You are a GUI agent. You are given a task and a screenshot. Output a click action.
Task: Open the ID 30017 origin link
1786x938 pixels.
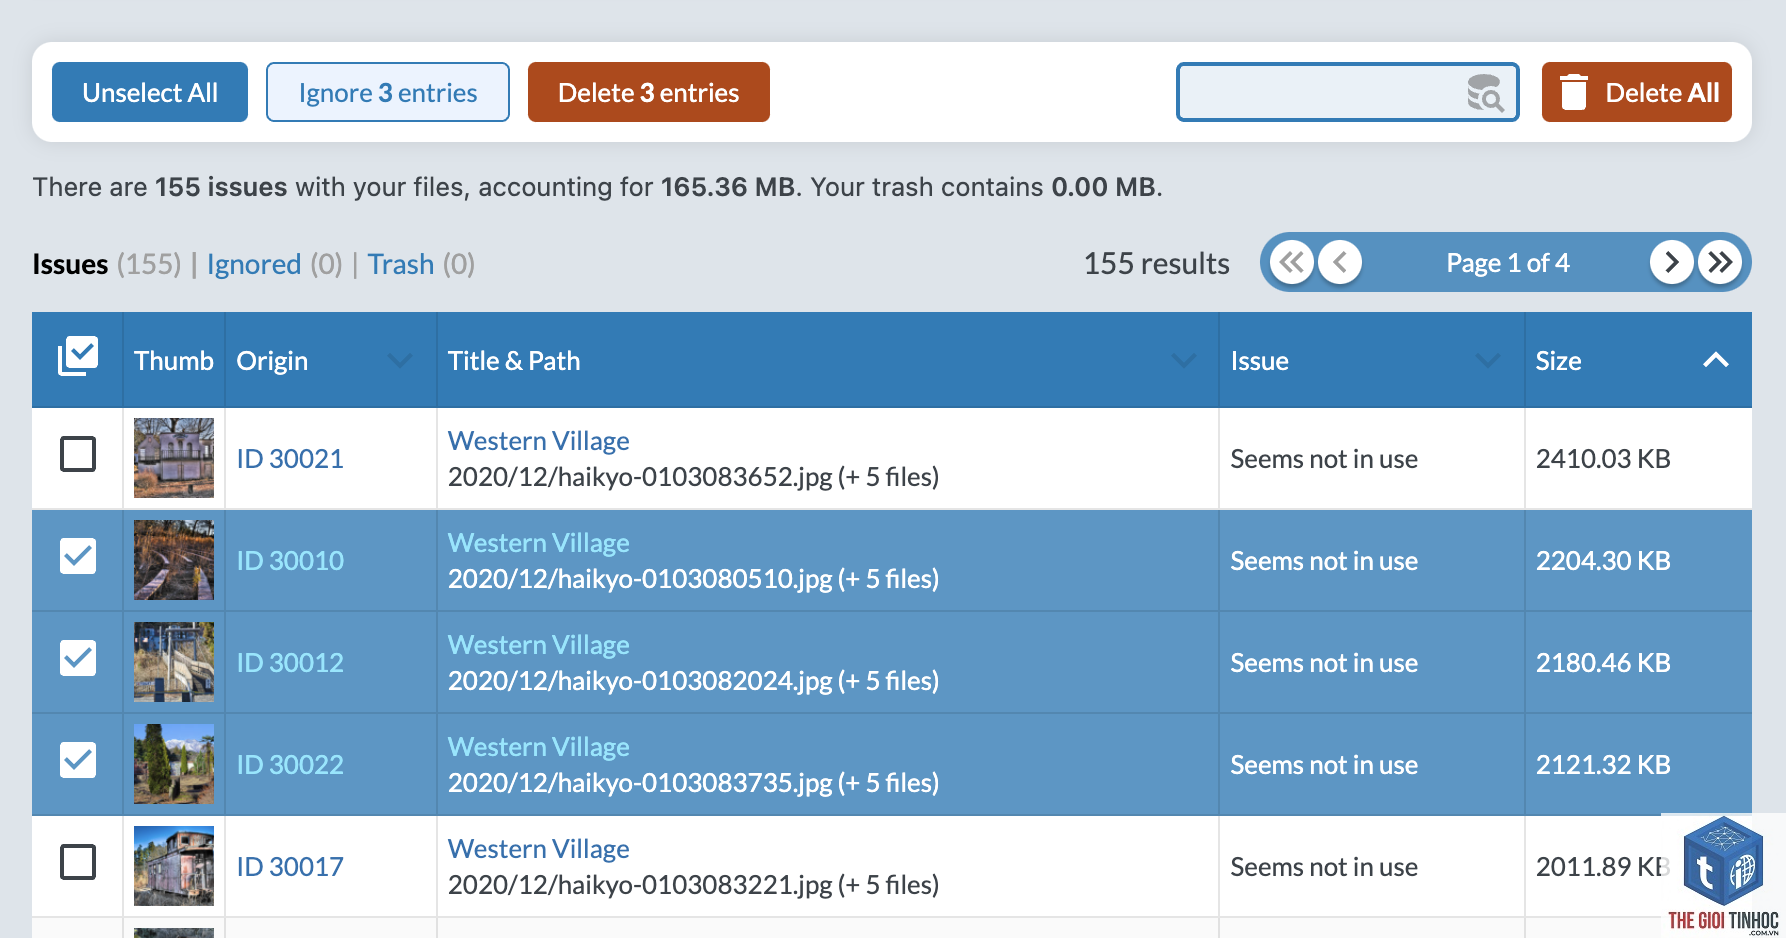coord(290,867)
